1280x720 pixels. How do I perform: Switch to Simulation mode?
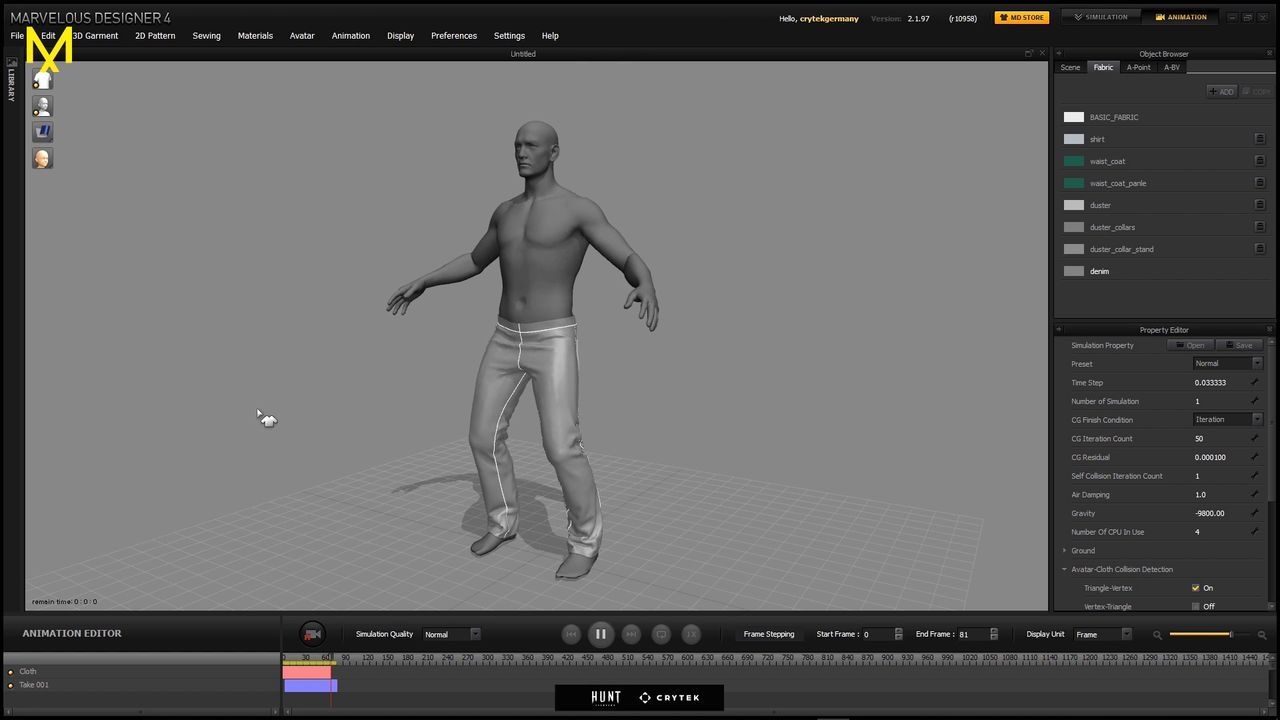(x=1100, y=17)
